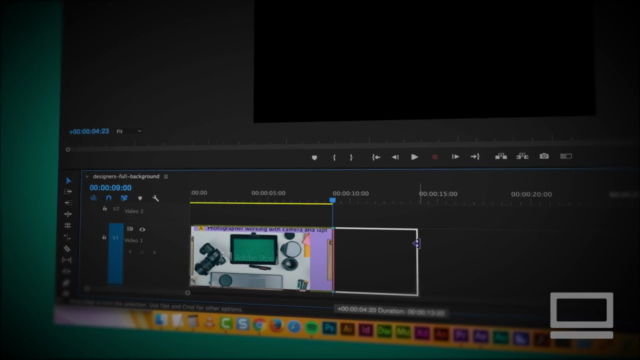
Task: Select the Photographer clip on Video 1
Action: click(x=262, y=258)
